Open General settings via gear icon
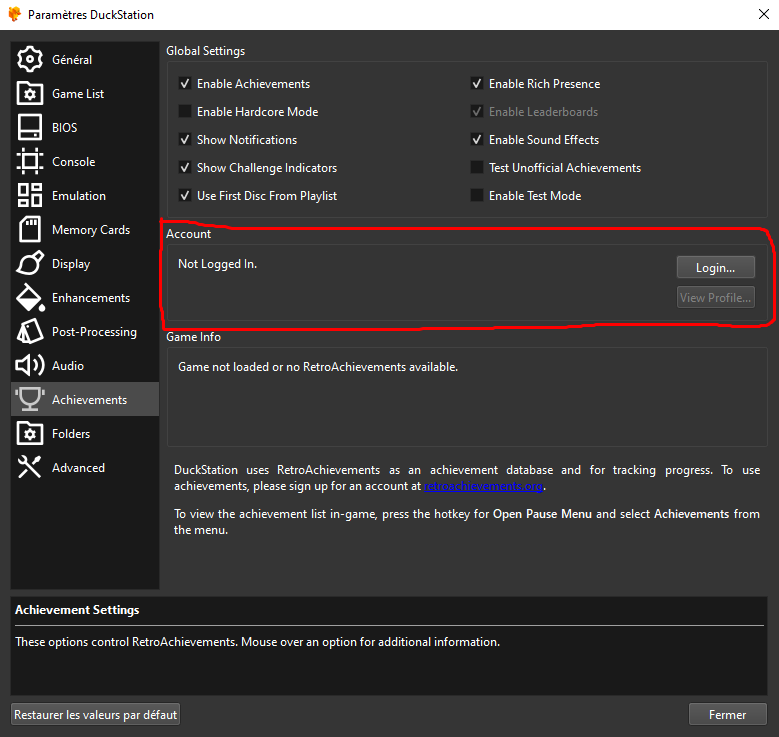 coord(30,59)
